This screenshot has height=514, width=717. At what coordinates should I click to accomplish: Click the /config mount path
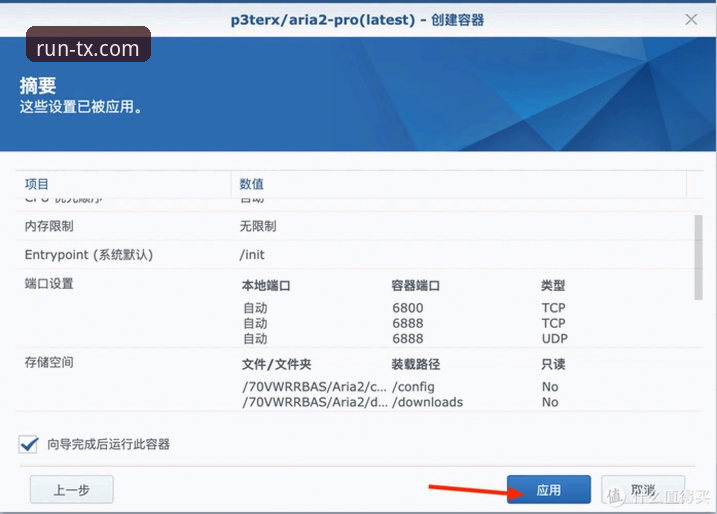(413, 387)
